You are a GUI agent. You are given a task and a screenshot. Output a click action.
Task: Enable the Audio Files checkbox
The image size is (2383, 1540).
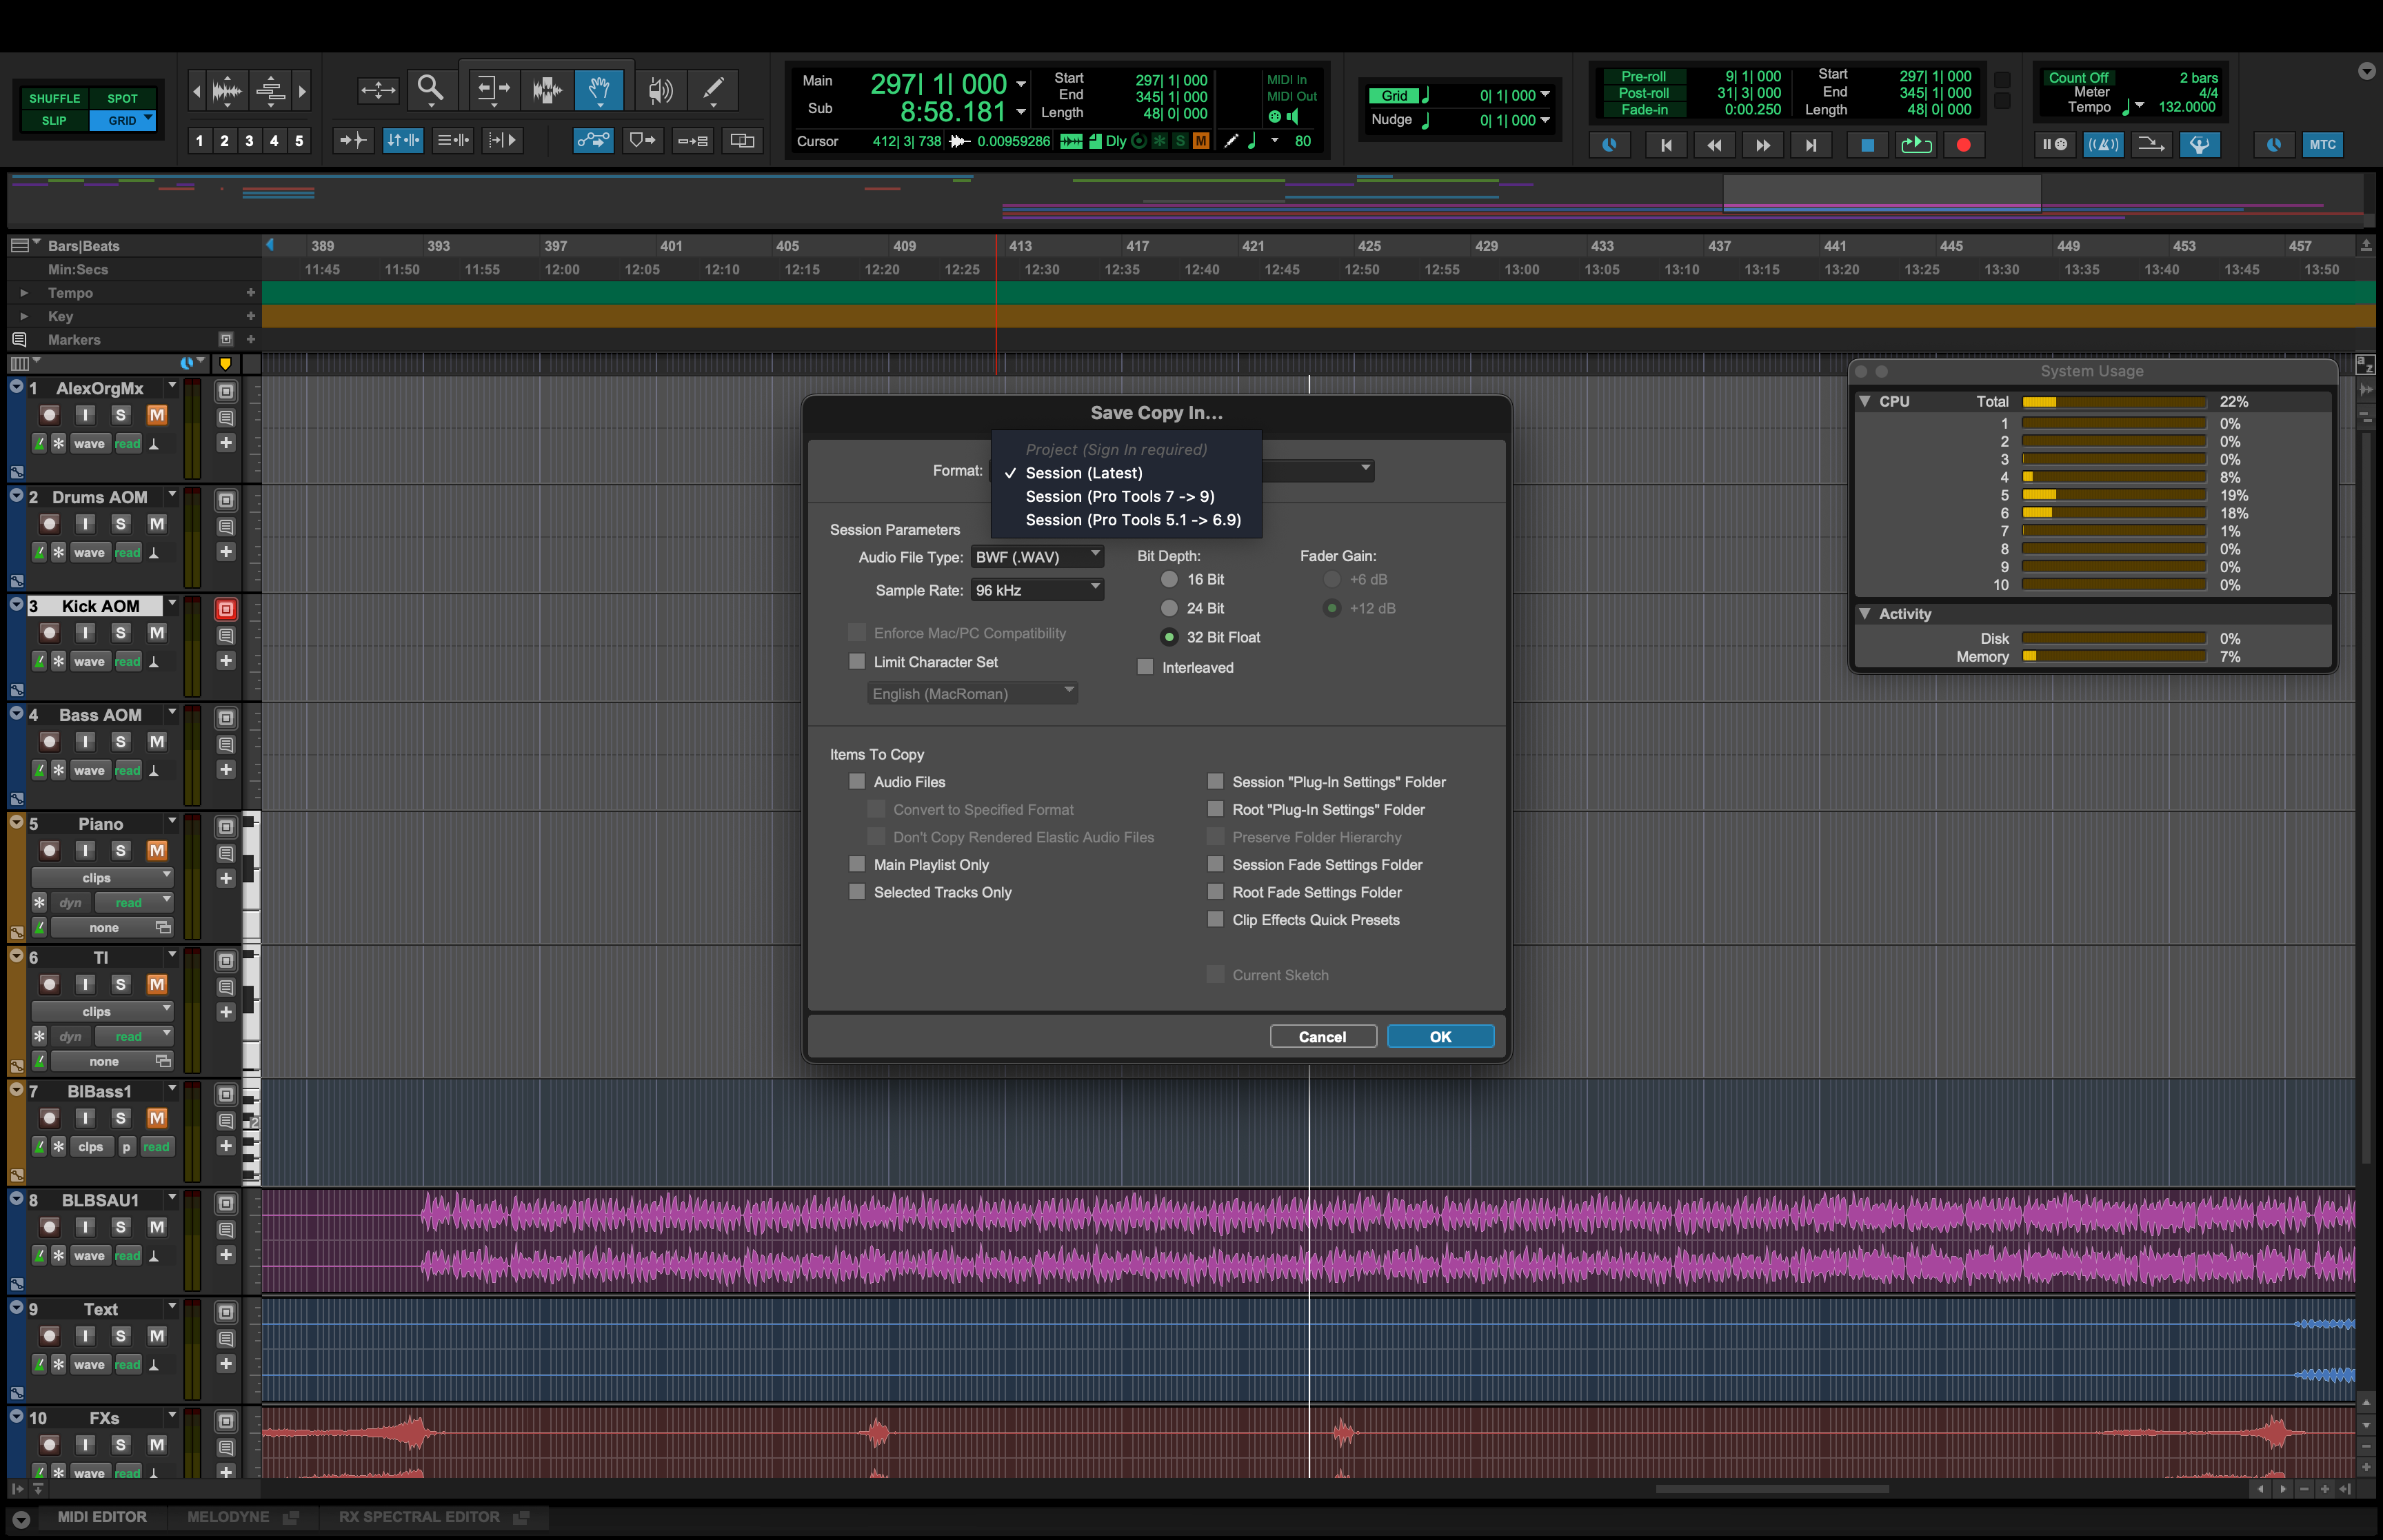857,782
